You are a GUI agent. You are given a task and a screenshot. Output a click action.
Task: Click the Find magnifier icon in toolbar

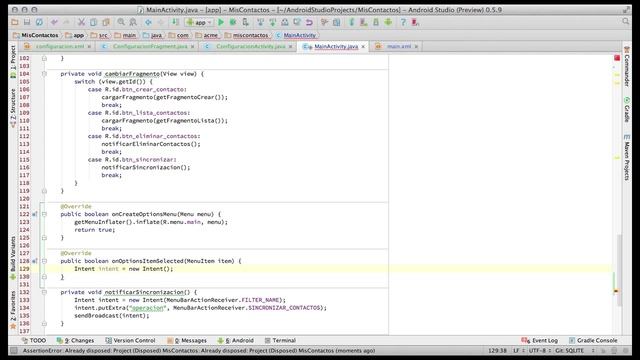[121, 22]
